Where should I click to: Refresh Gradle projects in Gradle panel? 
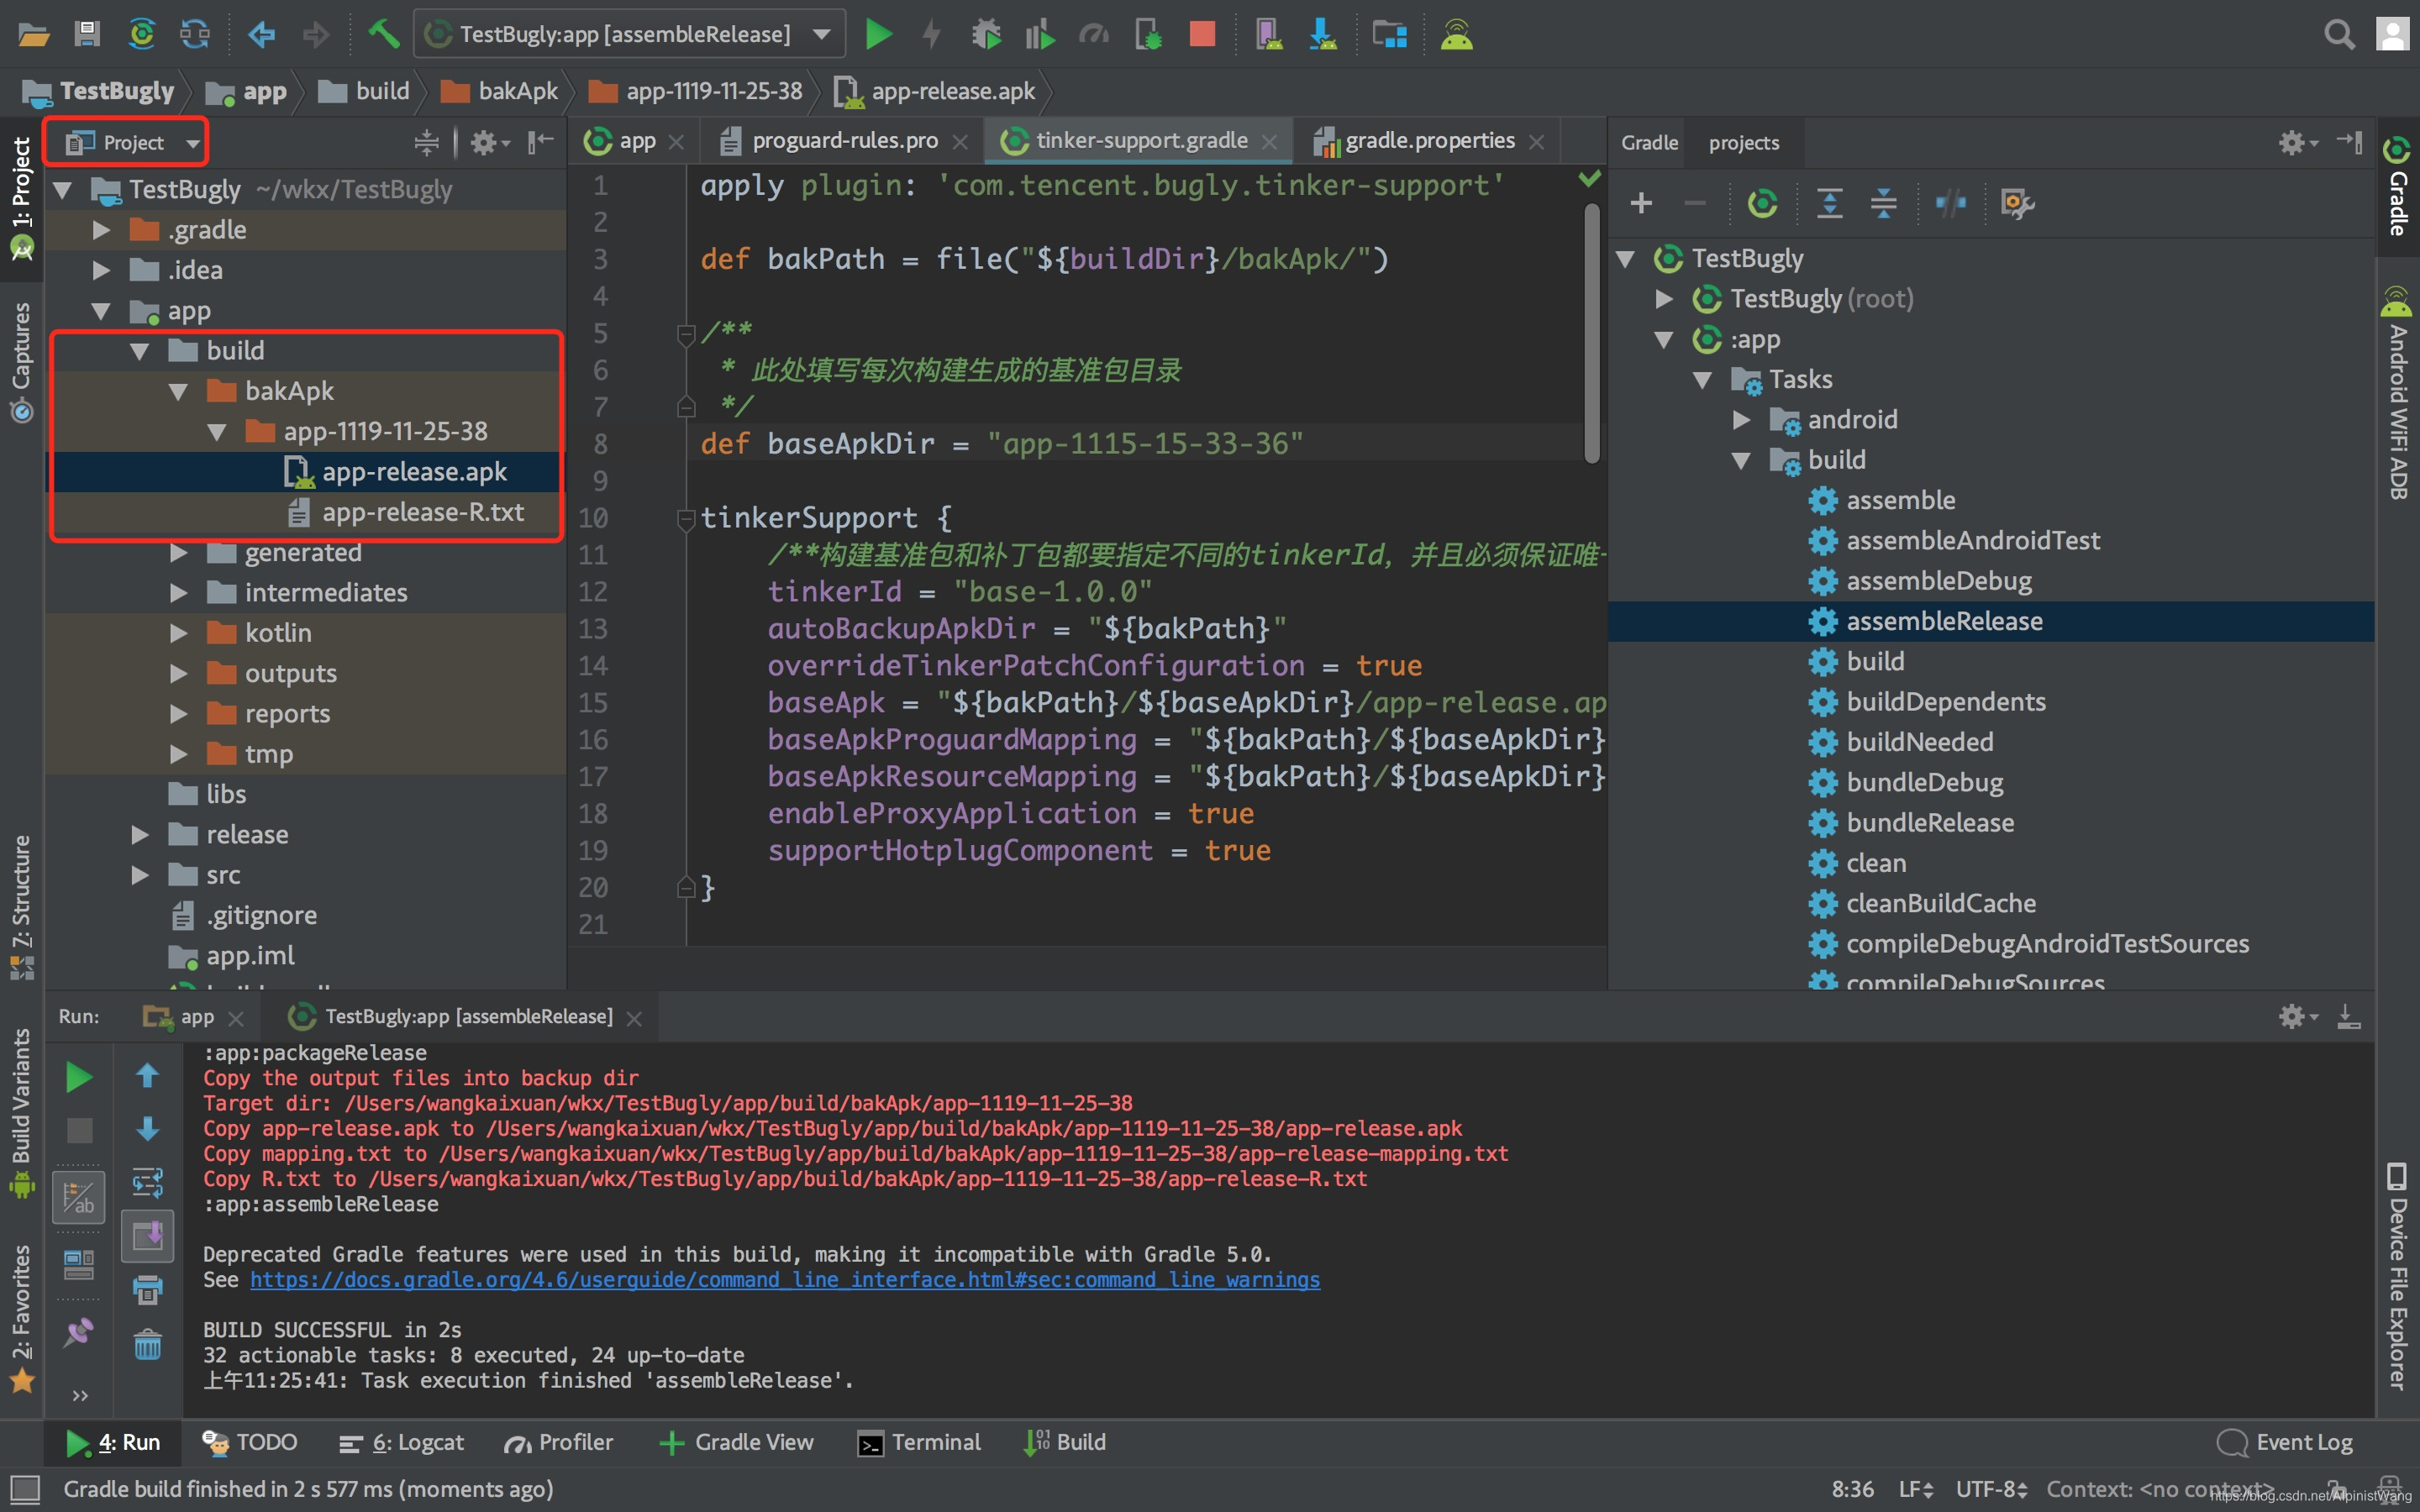tap(1762, 204)
